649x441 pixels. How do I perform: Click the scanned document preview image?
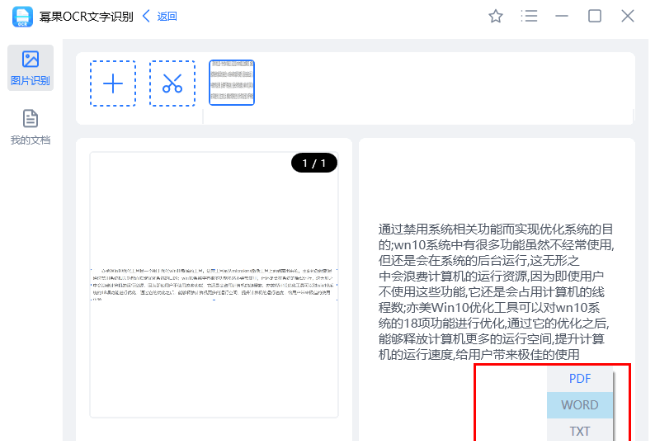tap(214, 285)
